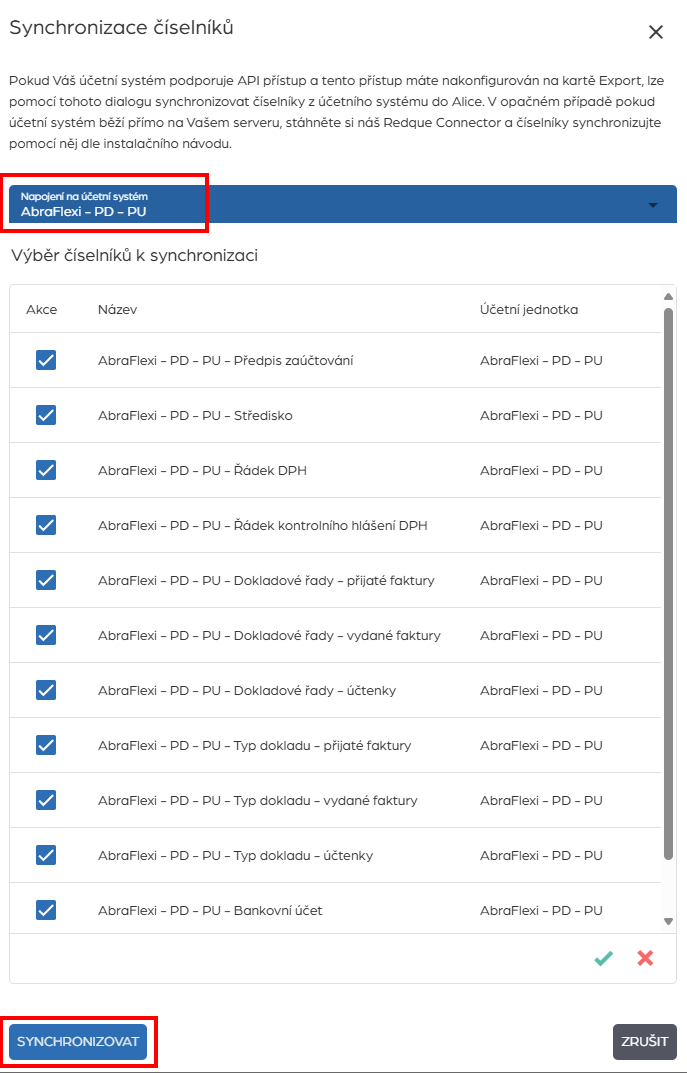This screenshot has height=1073, width=687.
Task: Click the scroll-up arrow of the list
Action: pyautogui.click(x=669, y=296)
